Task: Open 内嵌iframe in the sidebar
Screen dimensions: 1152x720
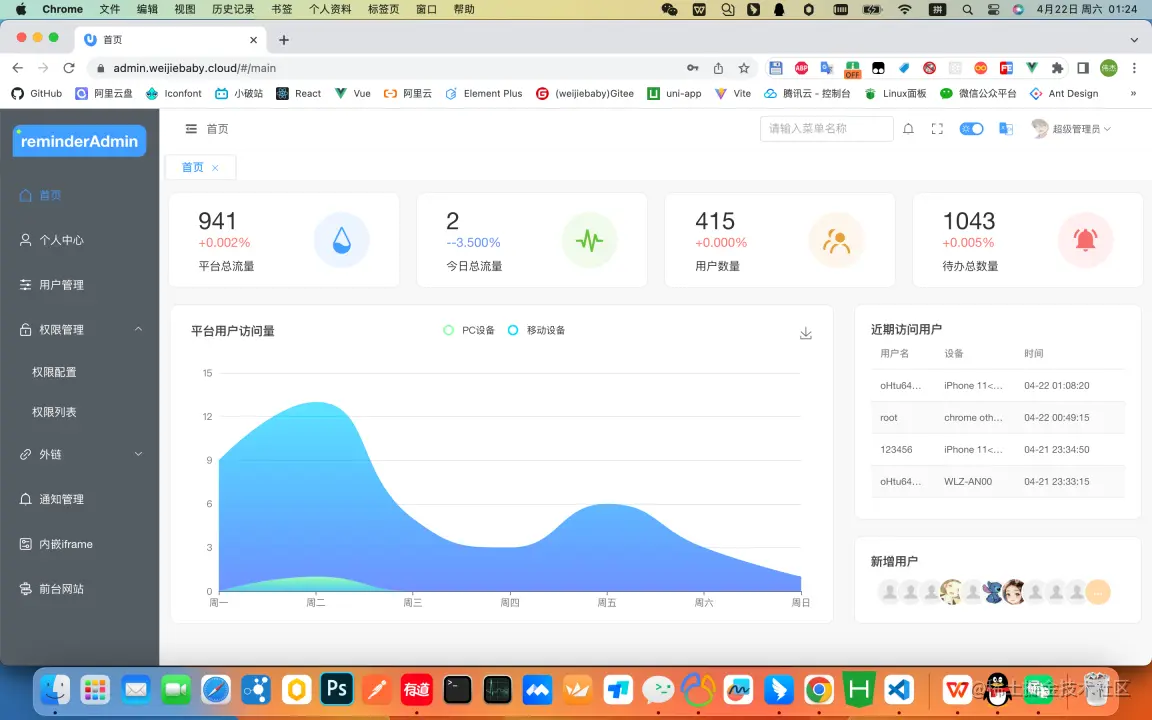Action: click(x=79, y=544)
